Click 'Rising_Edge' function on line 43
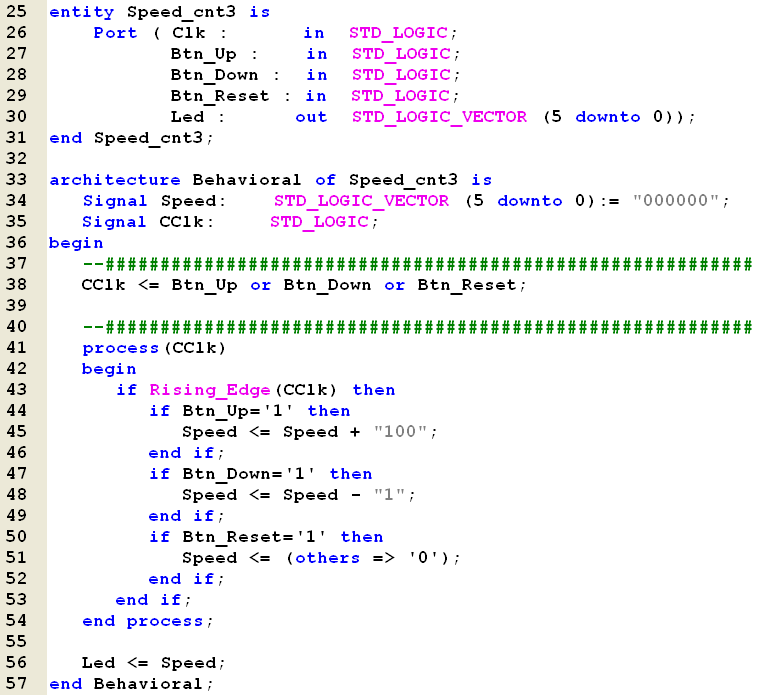The height and width of the screenshot is (695, 761). [x=210, y=390]
